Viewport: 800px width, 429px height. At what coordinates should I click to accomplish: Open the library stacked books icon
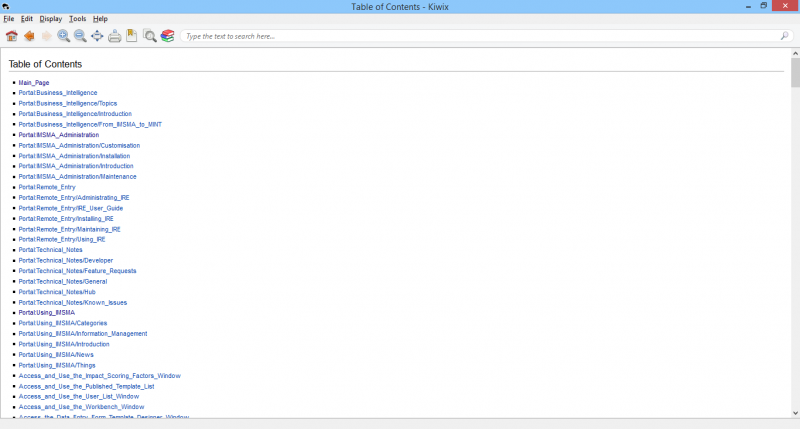pos(167,36)
